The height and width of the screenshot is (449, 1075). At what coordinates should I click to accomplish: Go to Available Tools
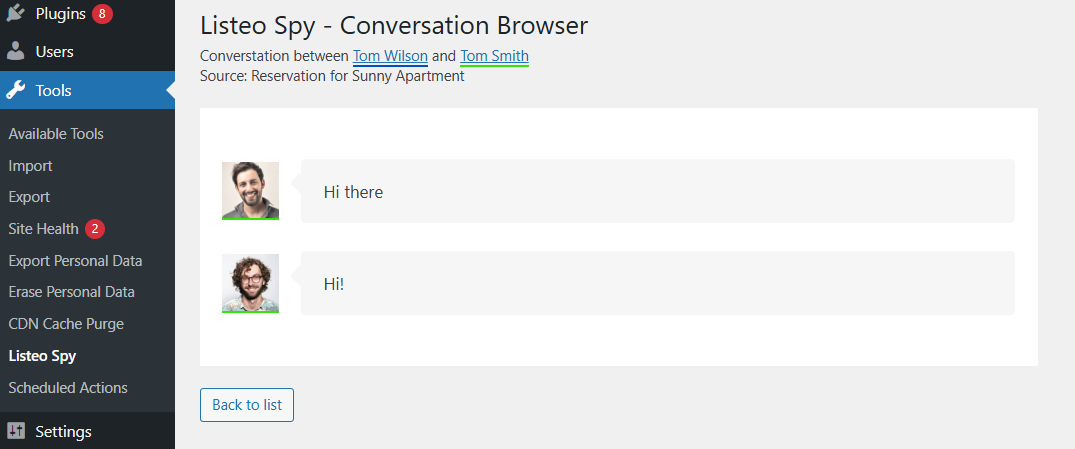tap(56, 134)
